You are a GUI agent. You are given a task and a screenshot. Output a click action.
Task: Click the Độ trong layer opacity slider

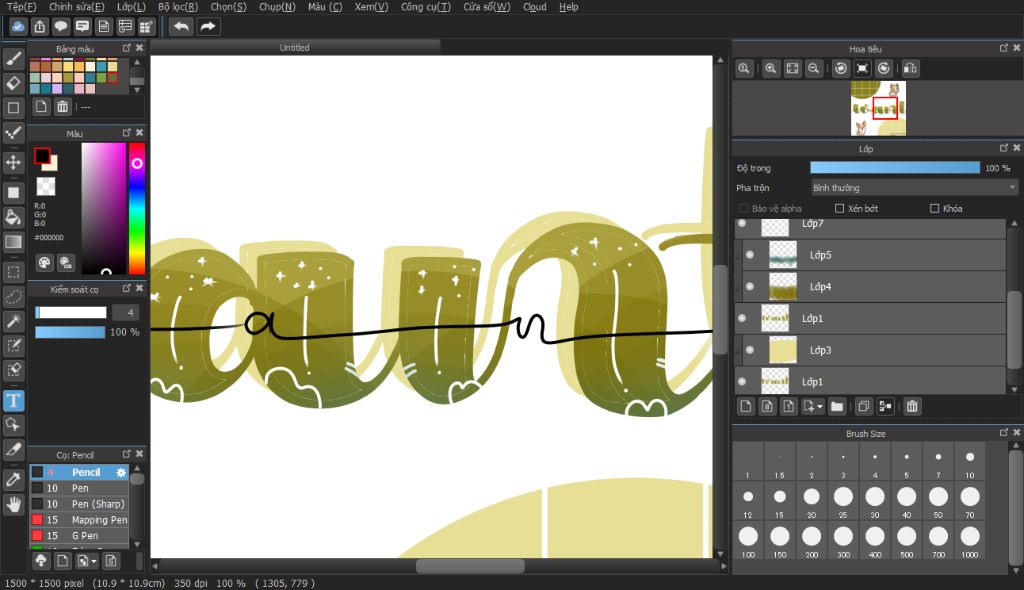[895, 168]
